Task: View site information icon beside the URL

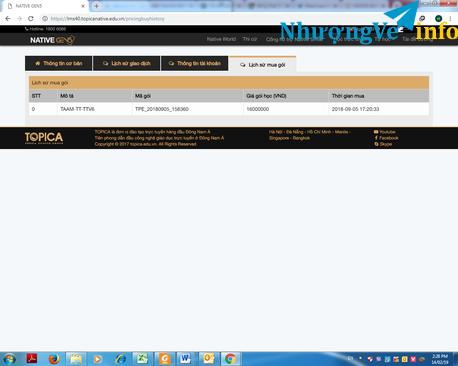Action: coord(45,19)
